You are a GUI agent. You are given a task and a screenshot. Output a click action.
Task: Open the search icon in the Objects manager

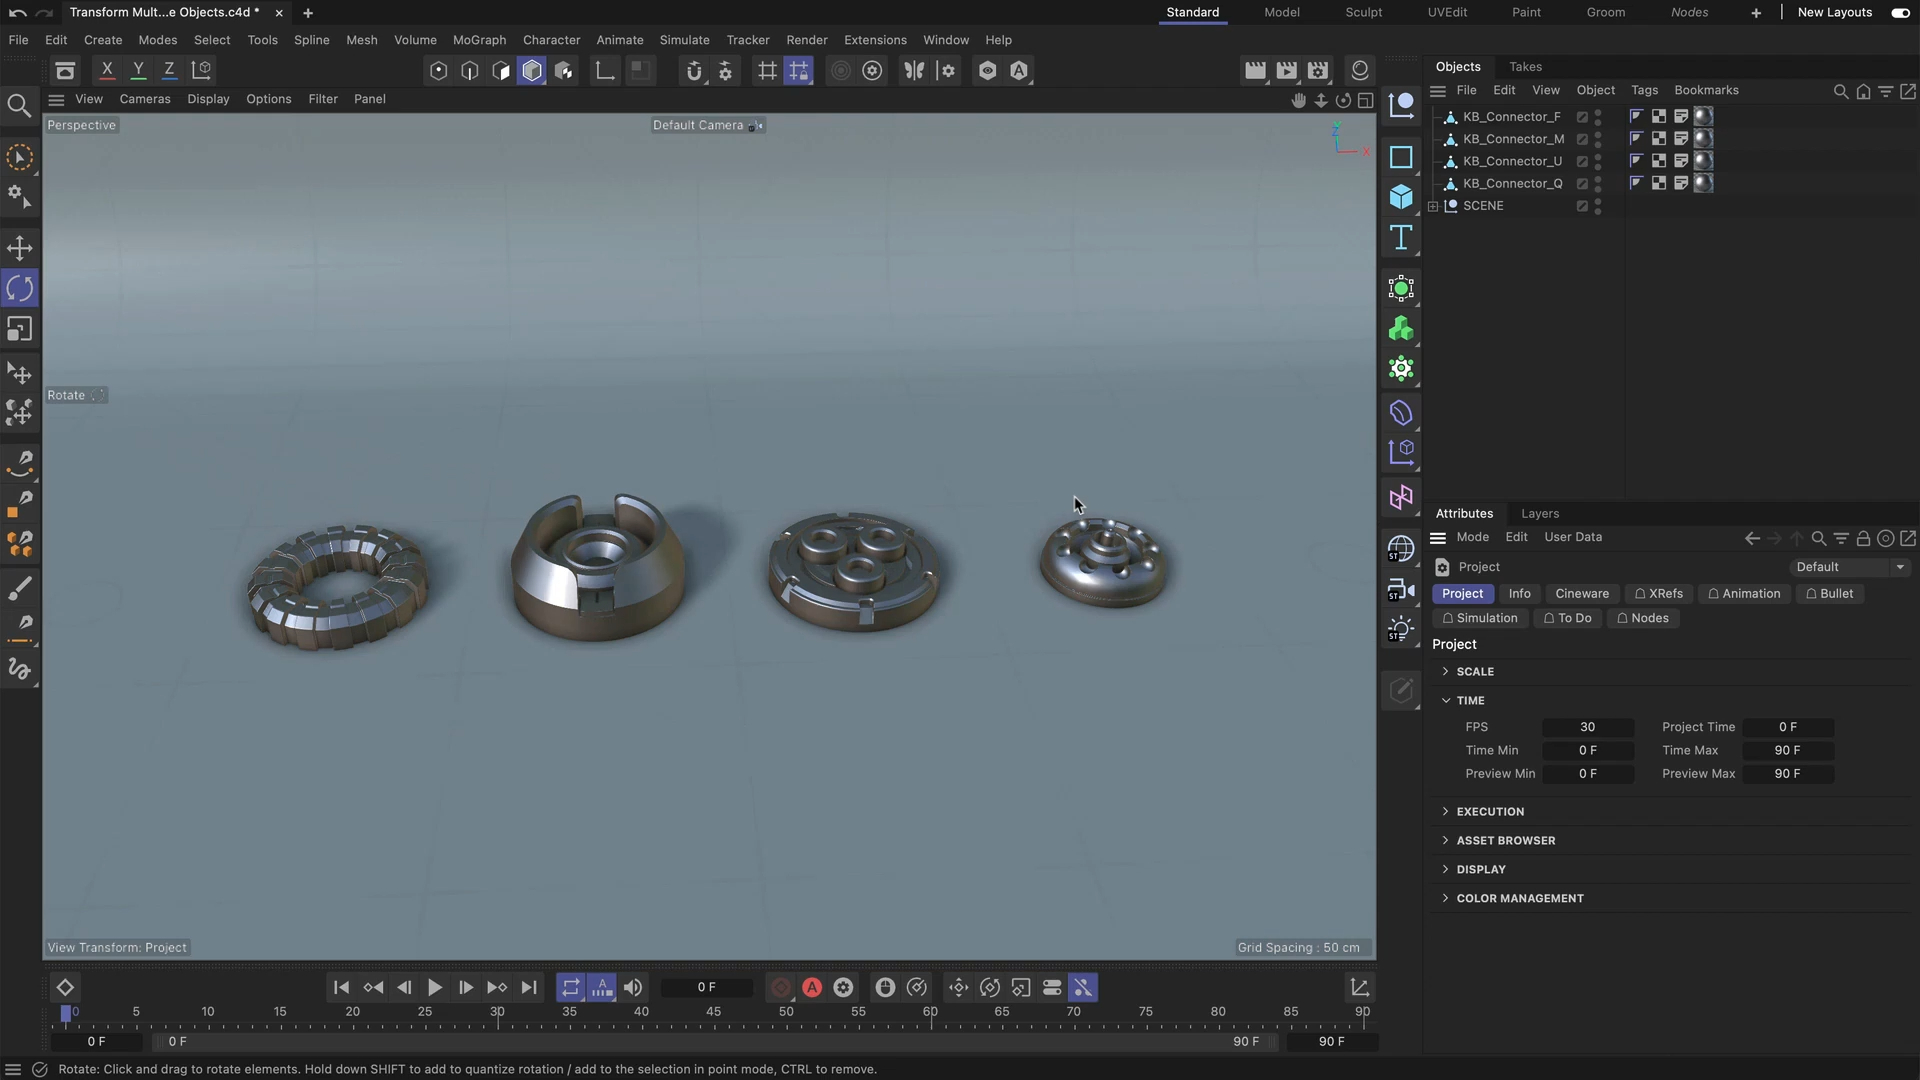click(1840, 91)
